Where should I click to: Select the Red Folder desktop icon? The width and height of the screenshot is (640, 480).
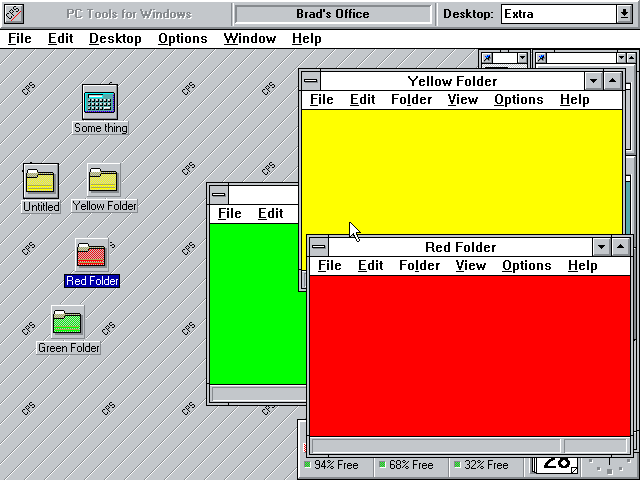pos(91,255)
